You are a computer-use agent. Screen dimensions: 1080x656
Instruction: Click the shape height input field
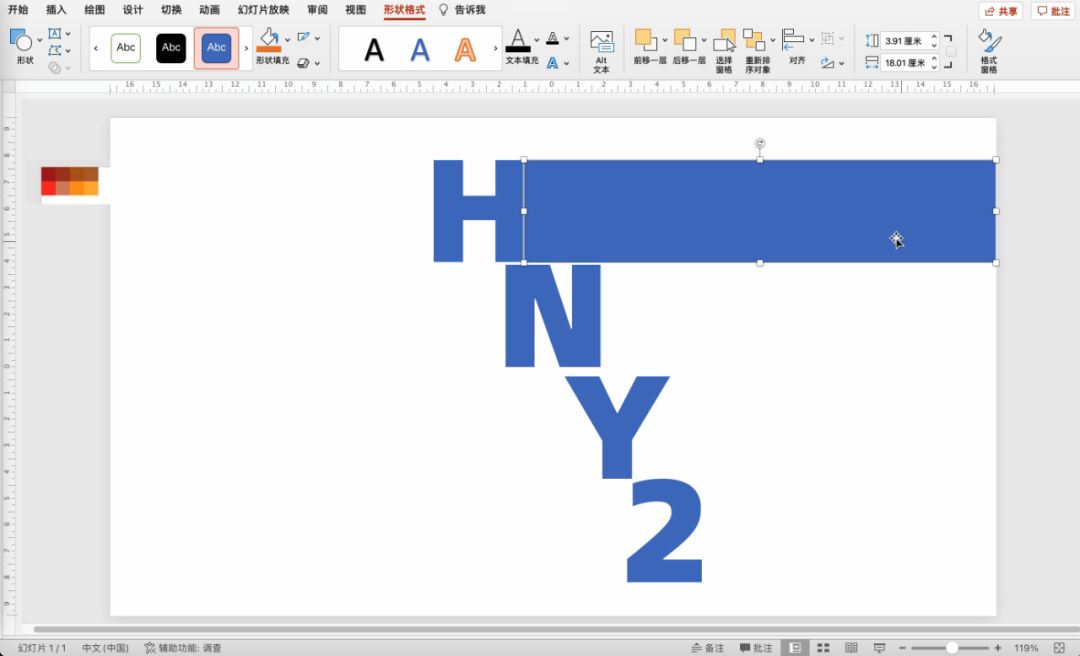(906, 41)
